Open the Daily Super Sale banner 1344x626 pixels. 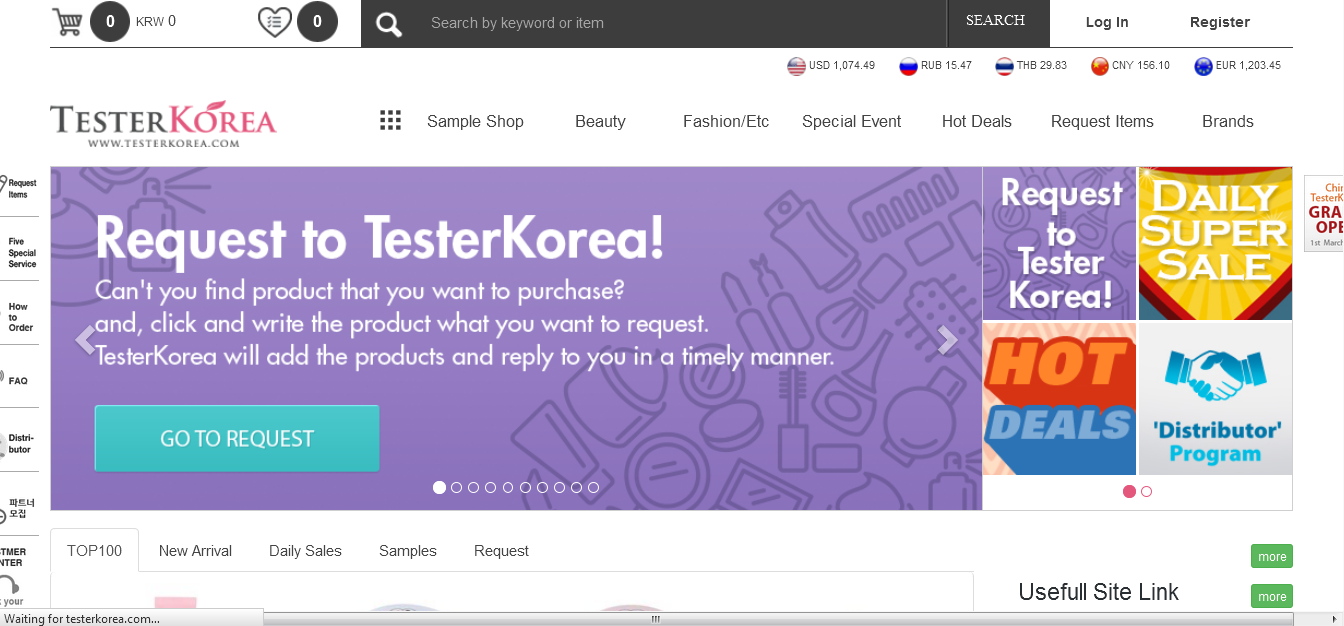pyautogui.click(x=1215, y=243)
